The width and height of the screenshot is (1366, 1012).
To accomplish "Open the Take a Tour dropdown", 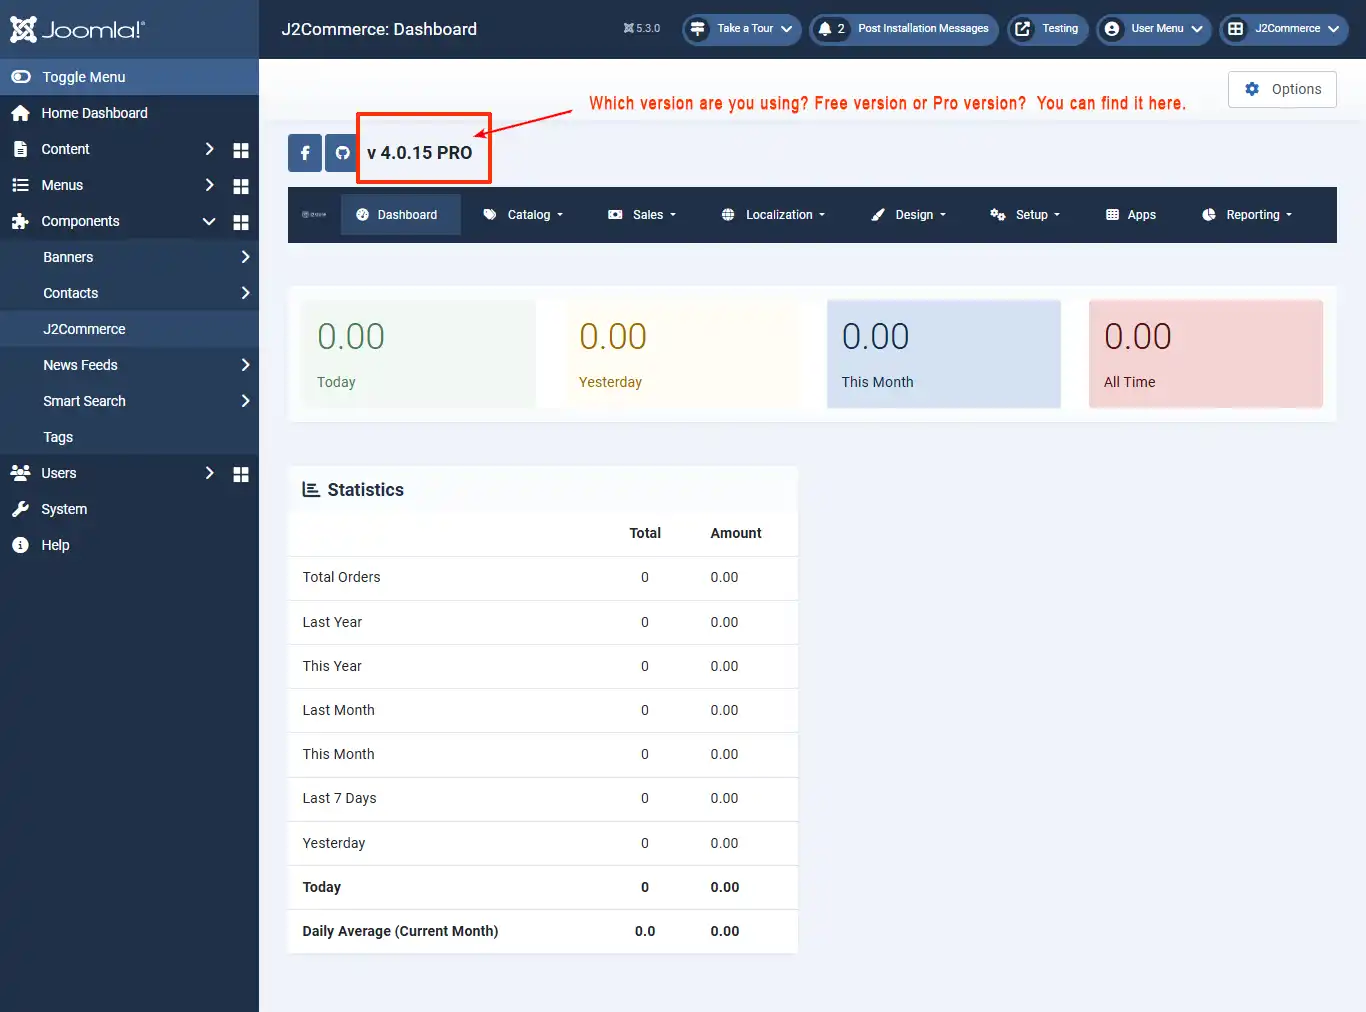I will [x=742, y=29].
